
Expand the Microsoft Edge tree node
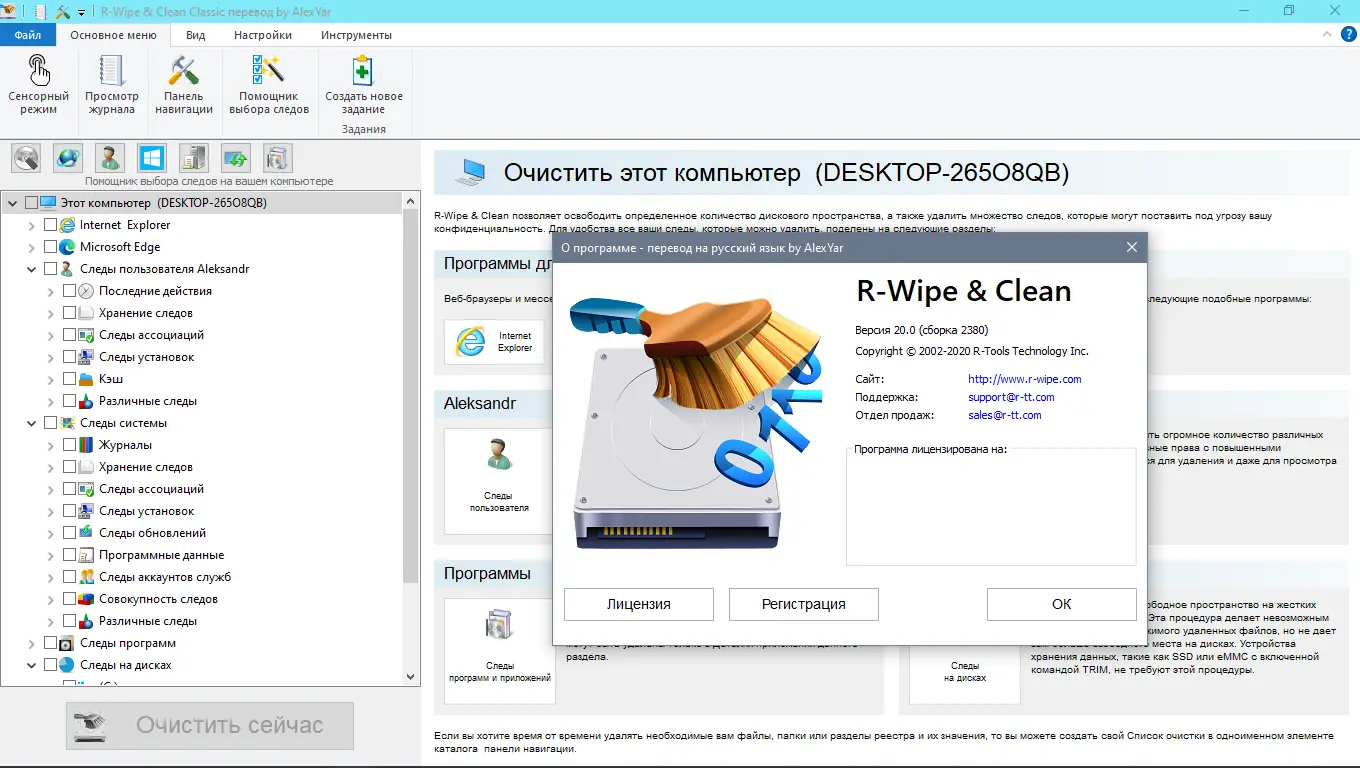point(32,247)
